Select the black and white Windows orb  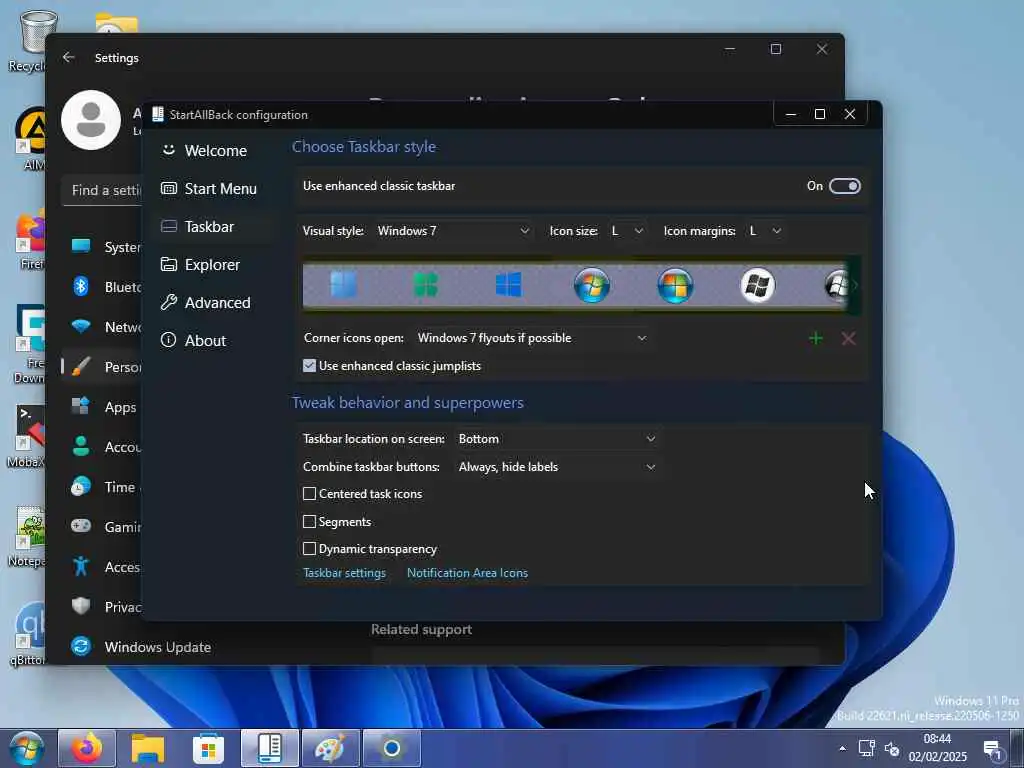(758, 285)
